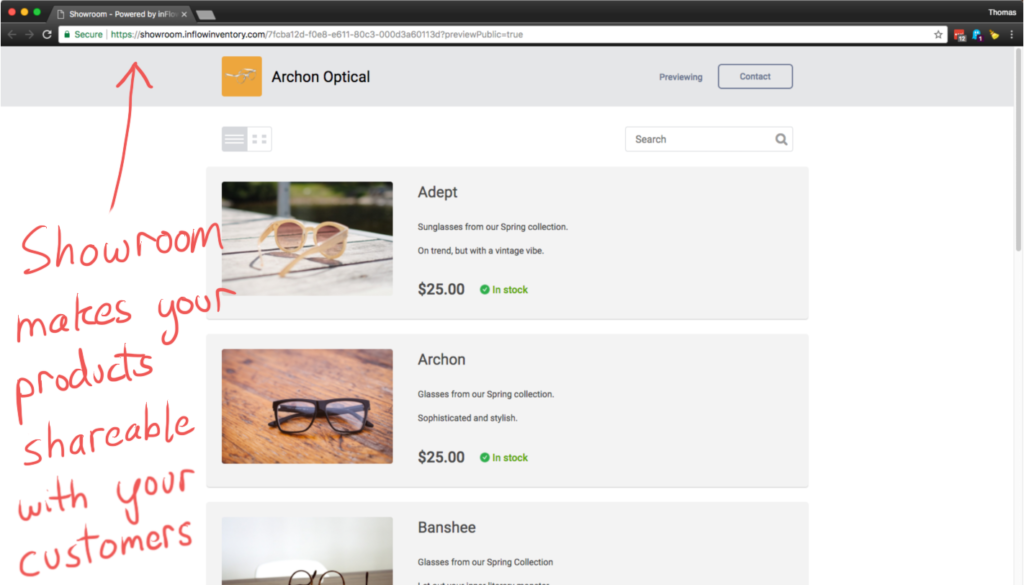Click the Archon Optical logo image
Screen dimensions: 1024x585
coord(242,76)
